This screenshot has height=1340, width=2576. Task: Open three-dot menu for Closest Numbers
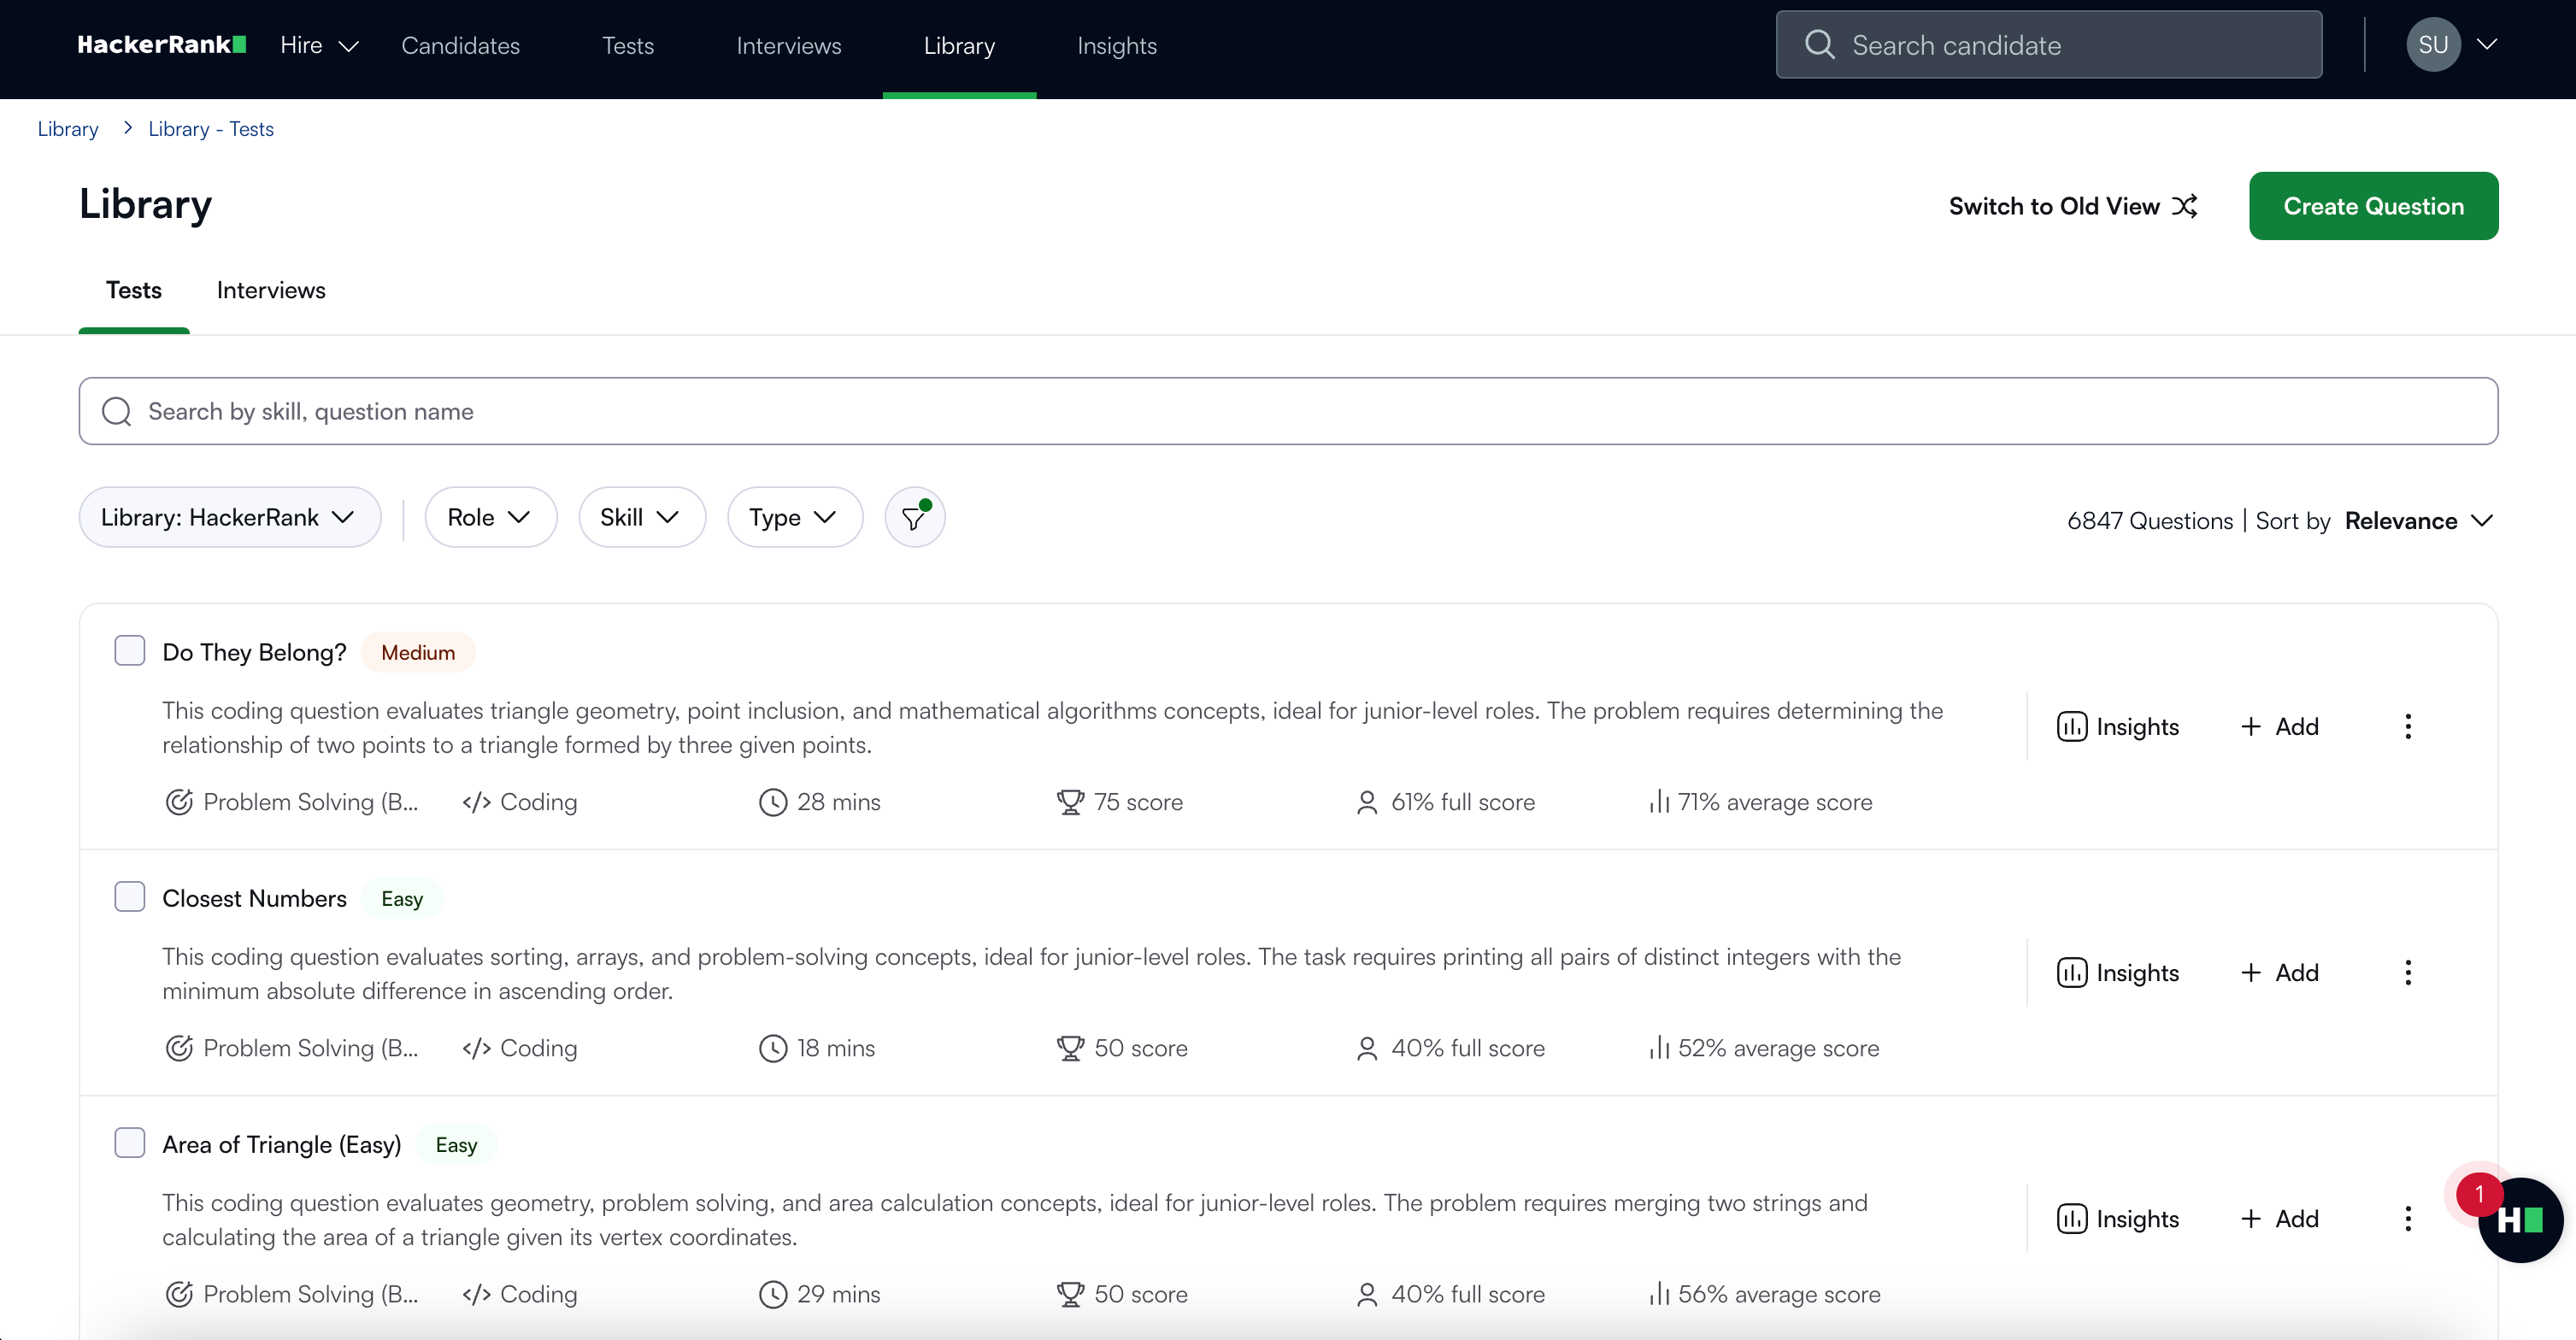[2408, 973]
